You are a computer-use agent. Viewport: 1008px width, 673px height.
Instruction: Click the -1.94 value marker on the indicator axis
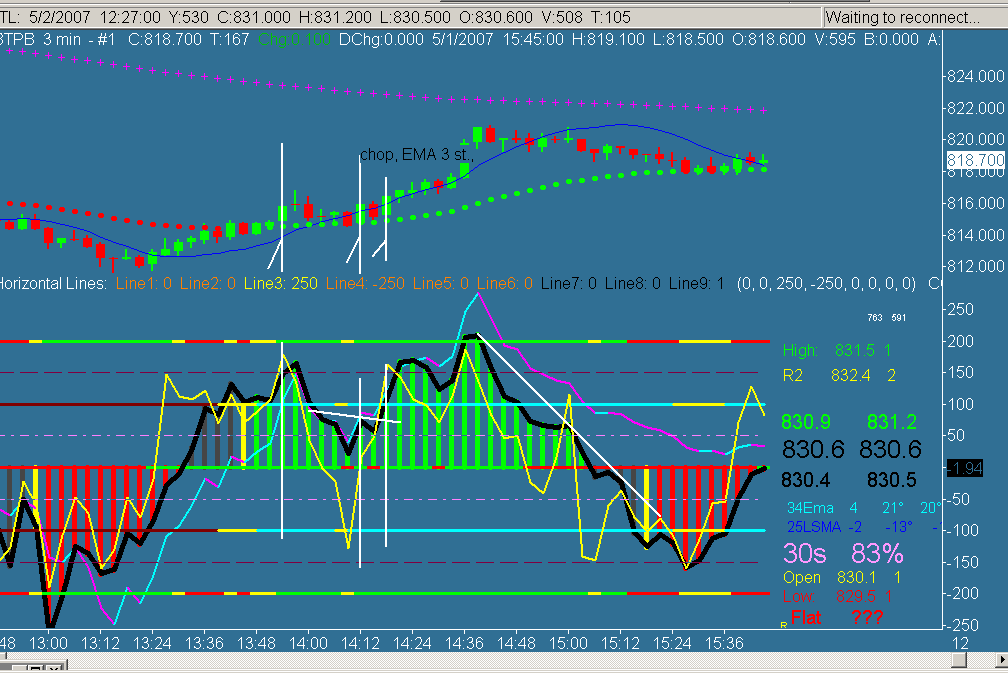point(965,469)
